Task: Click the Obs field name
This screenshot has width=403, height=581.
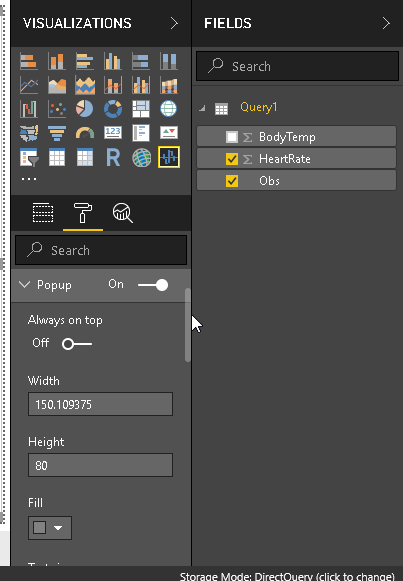Action: 269,181
